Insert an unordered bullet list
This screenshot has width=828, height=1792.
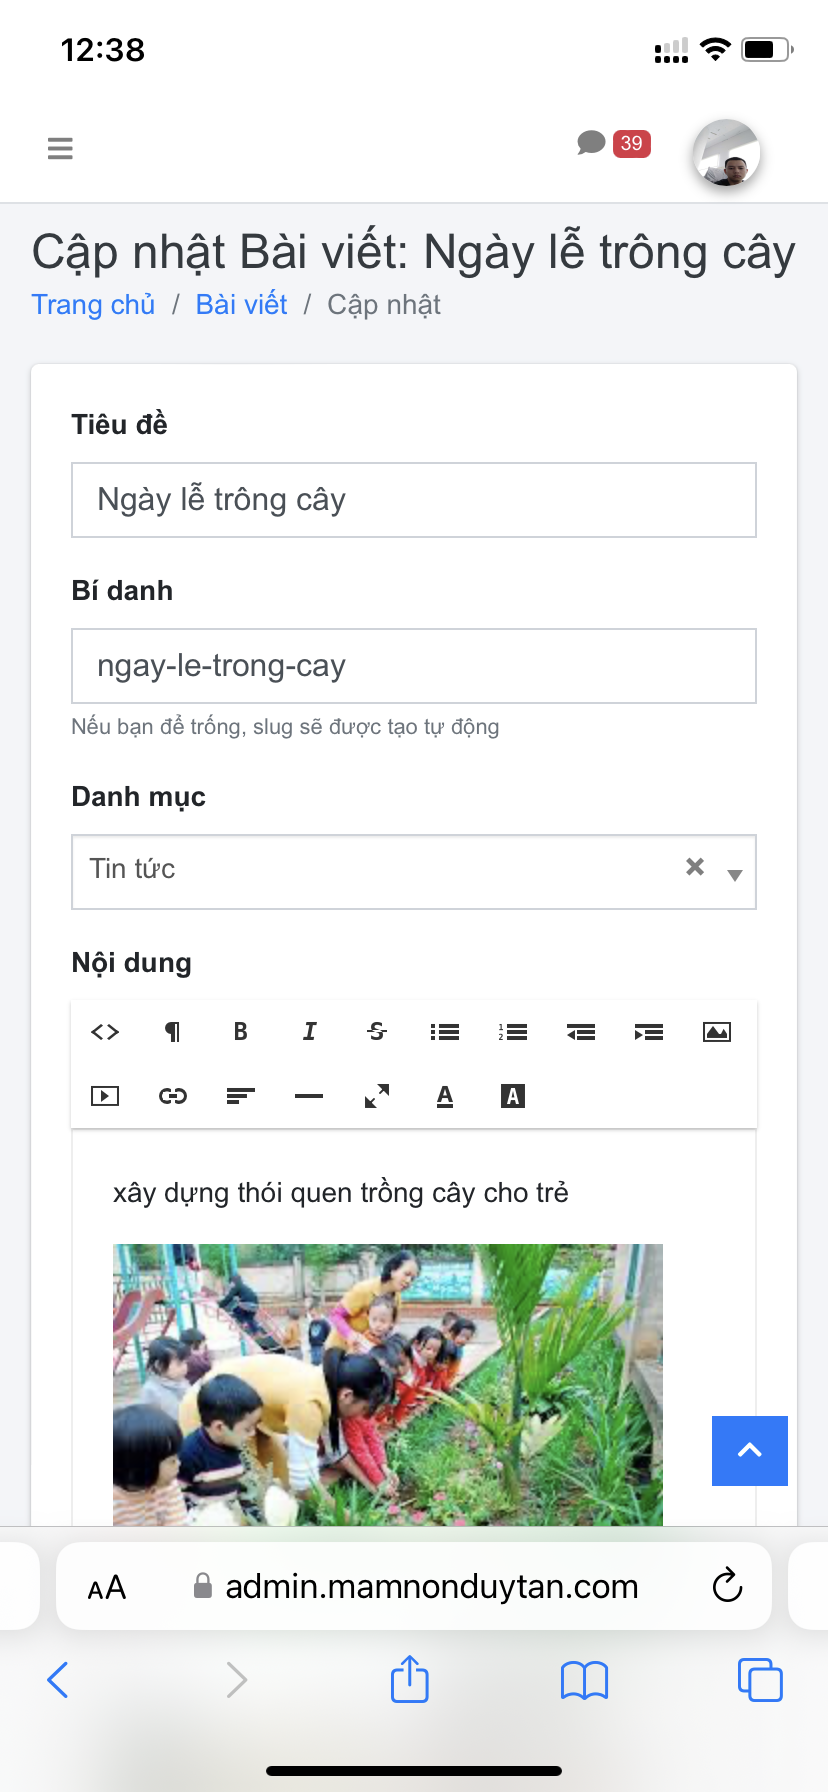coord(445,1032)
